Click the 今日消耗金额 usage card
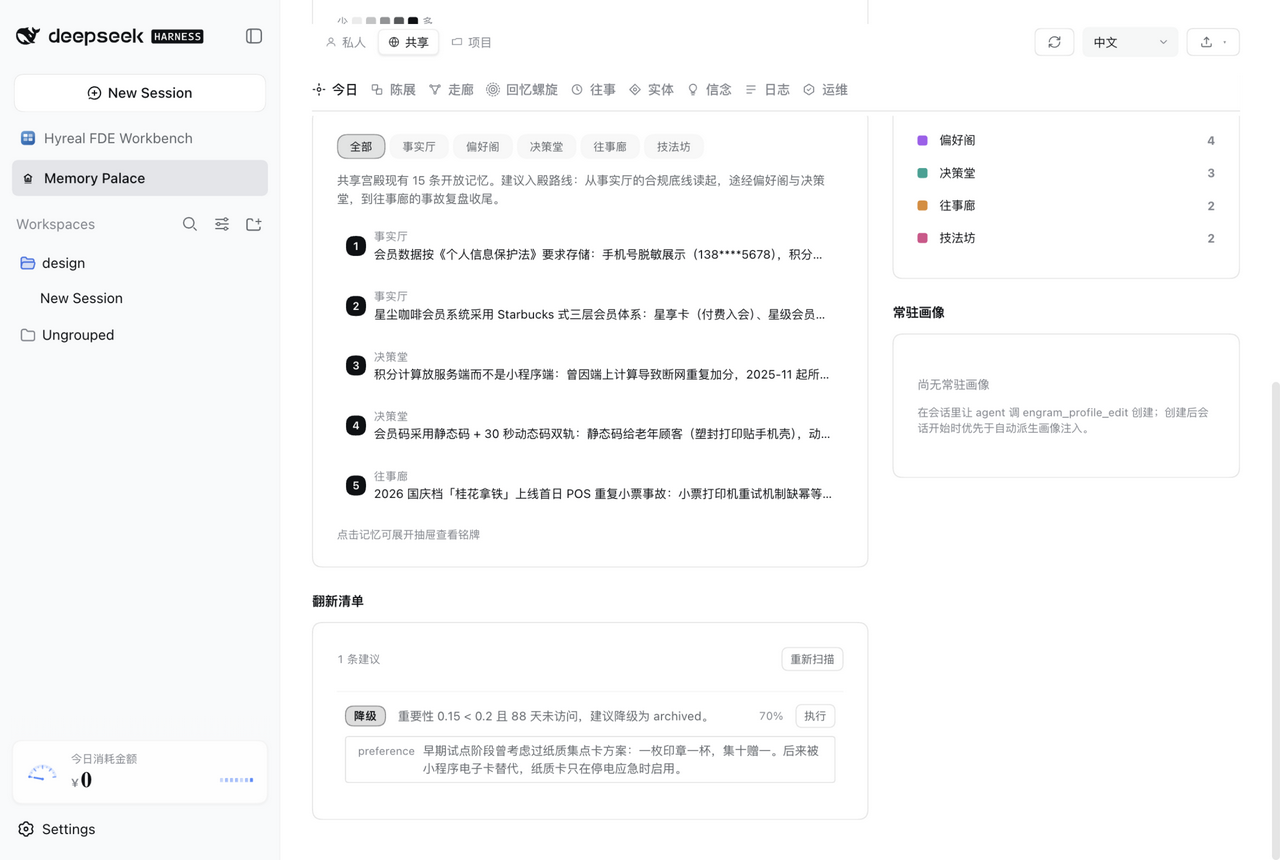Viewport: 1280px width, 860px height. point(140,772)
